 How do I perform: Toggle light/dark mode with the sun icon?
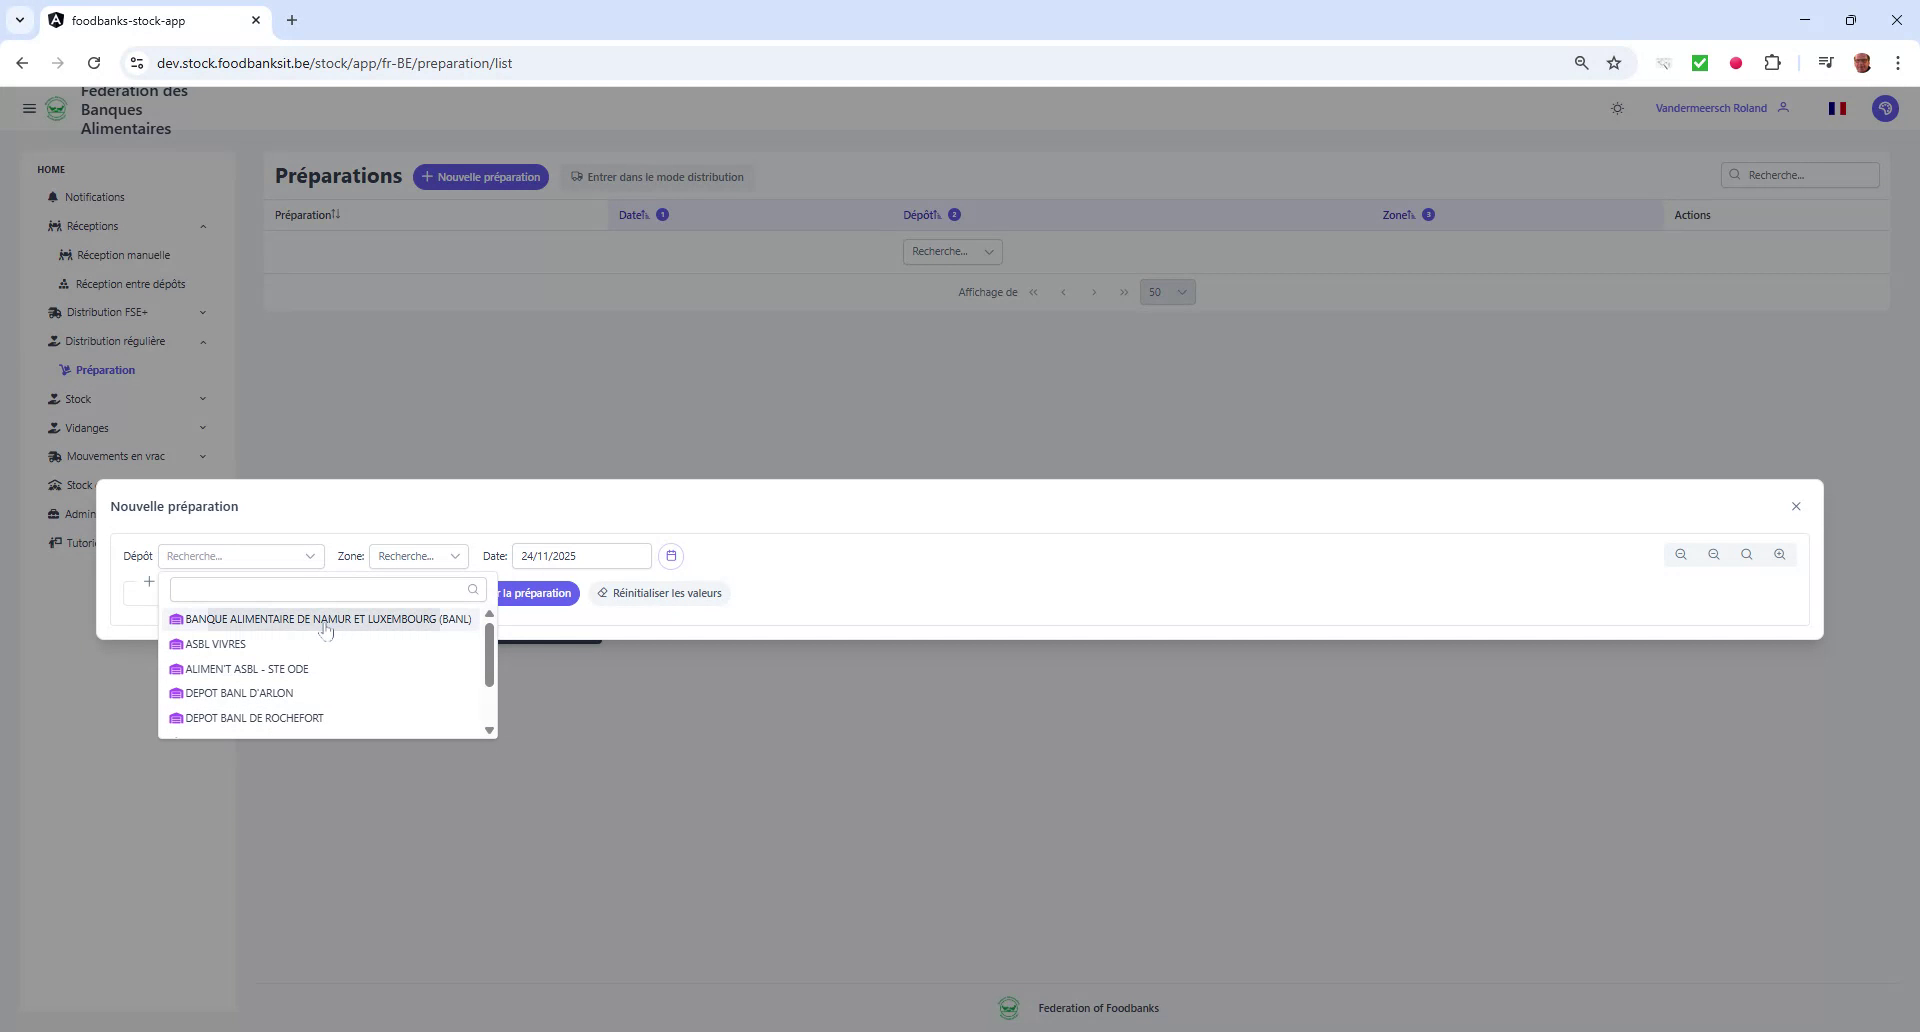coord(1618,108)
